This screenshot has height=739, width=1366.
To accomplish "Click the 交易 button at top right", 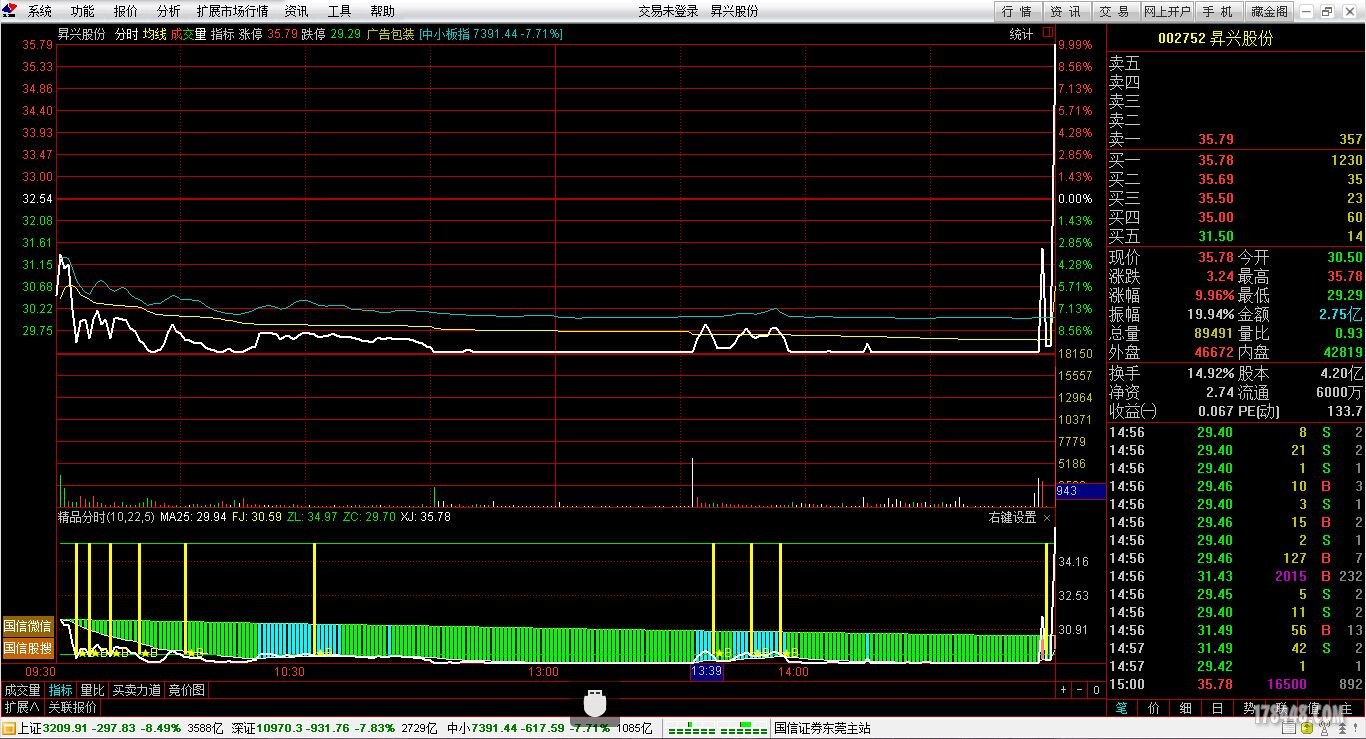I will pos(1114,11).
